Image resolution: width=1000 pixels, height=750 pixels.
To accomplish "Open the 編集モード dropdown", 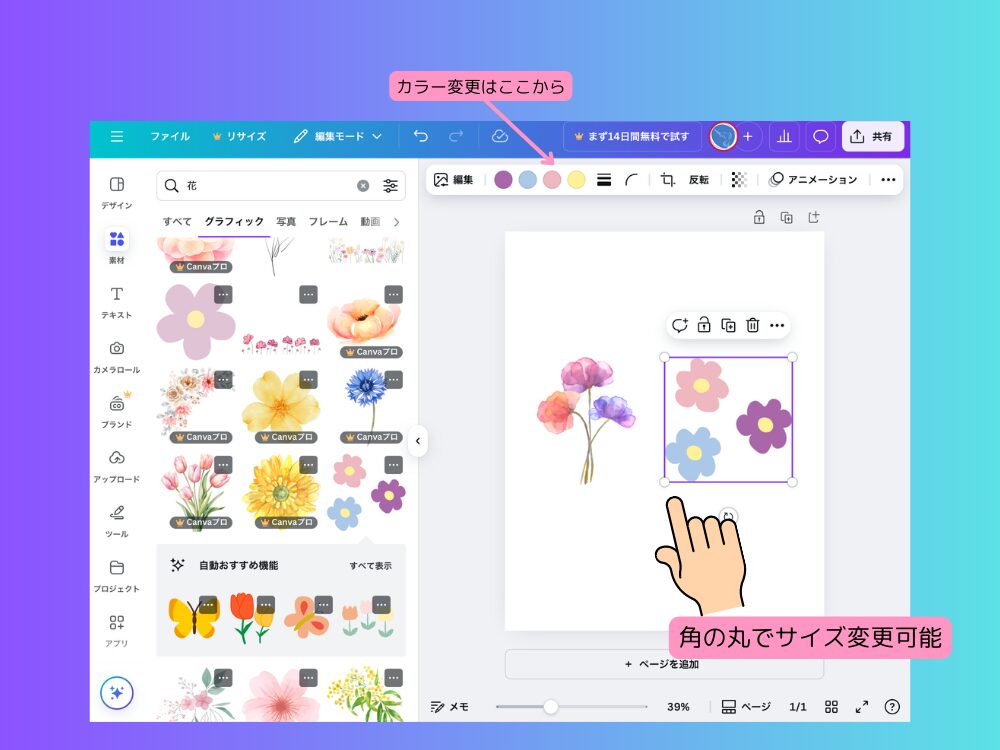I will 338,137.
